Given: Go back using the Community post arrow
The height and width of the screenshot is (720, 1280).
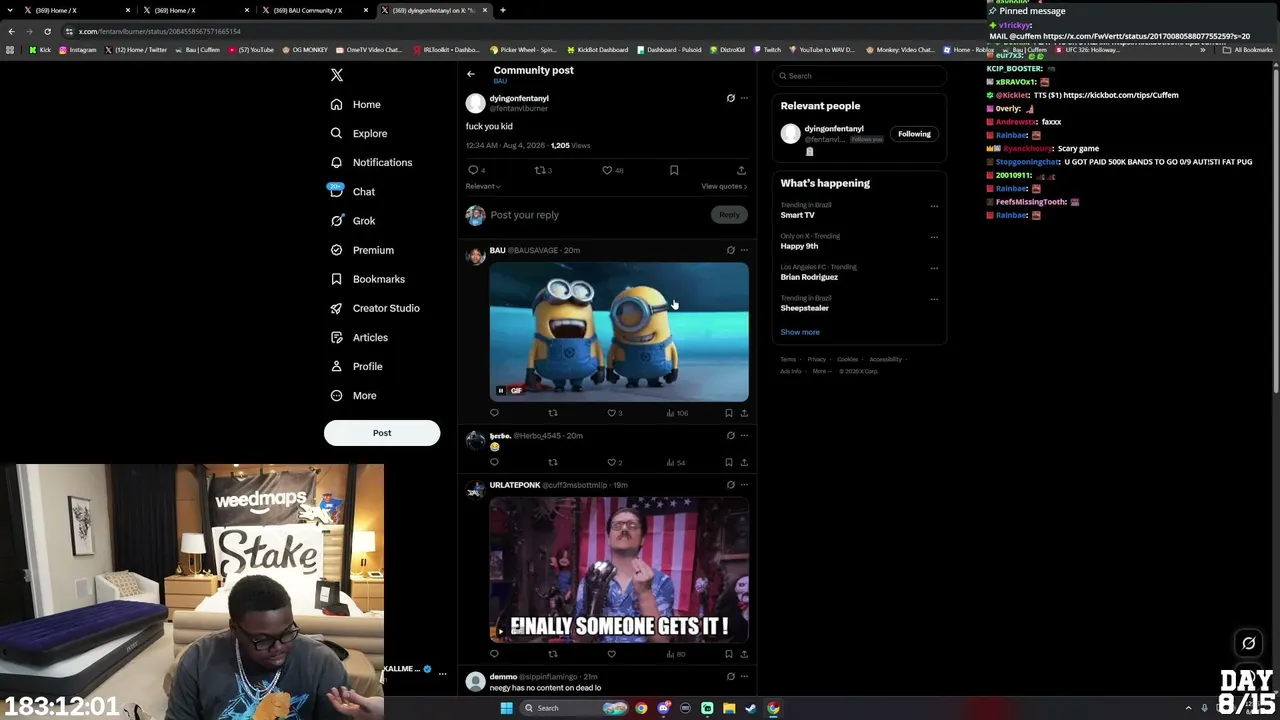Looking at the screenshot, I should pos(471,74).
